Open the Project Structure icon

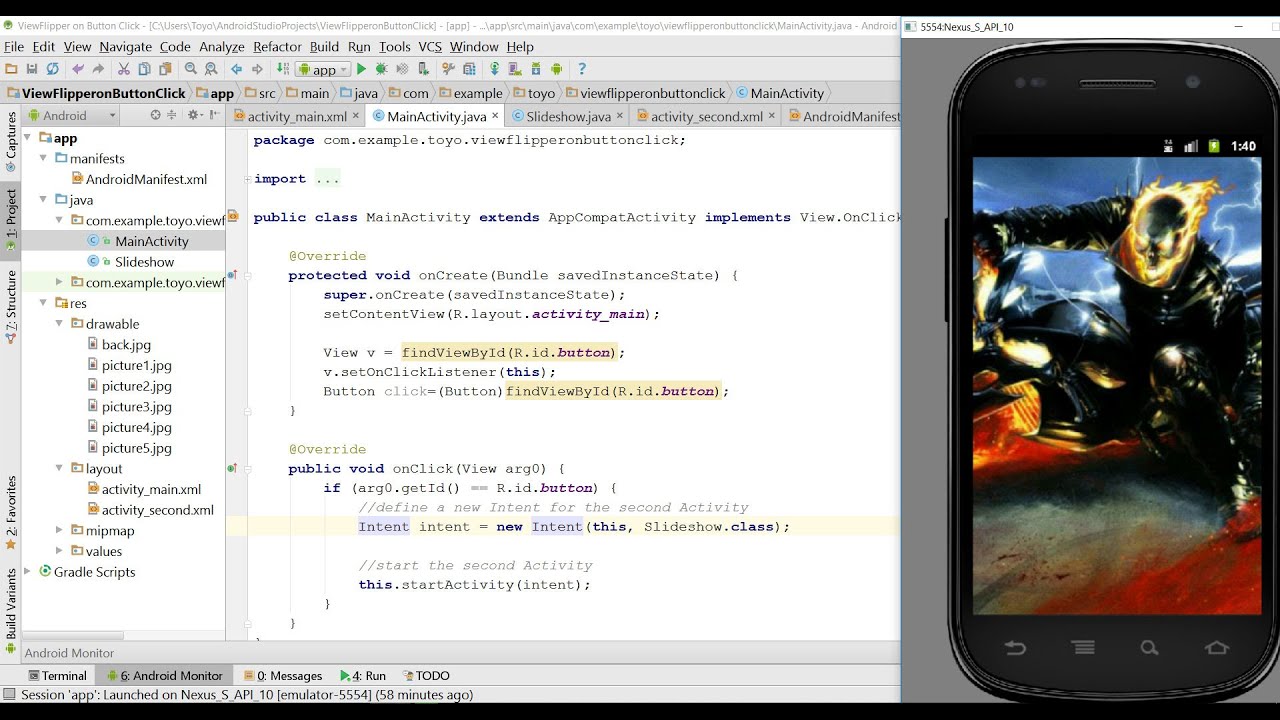click(468, 69)
